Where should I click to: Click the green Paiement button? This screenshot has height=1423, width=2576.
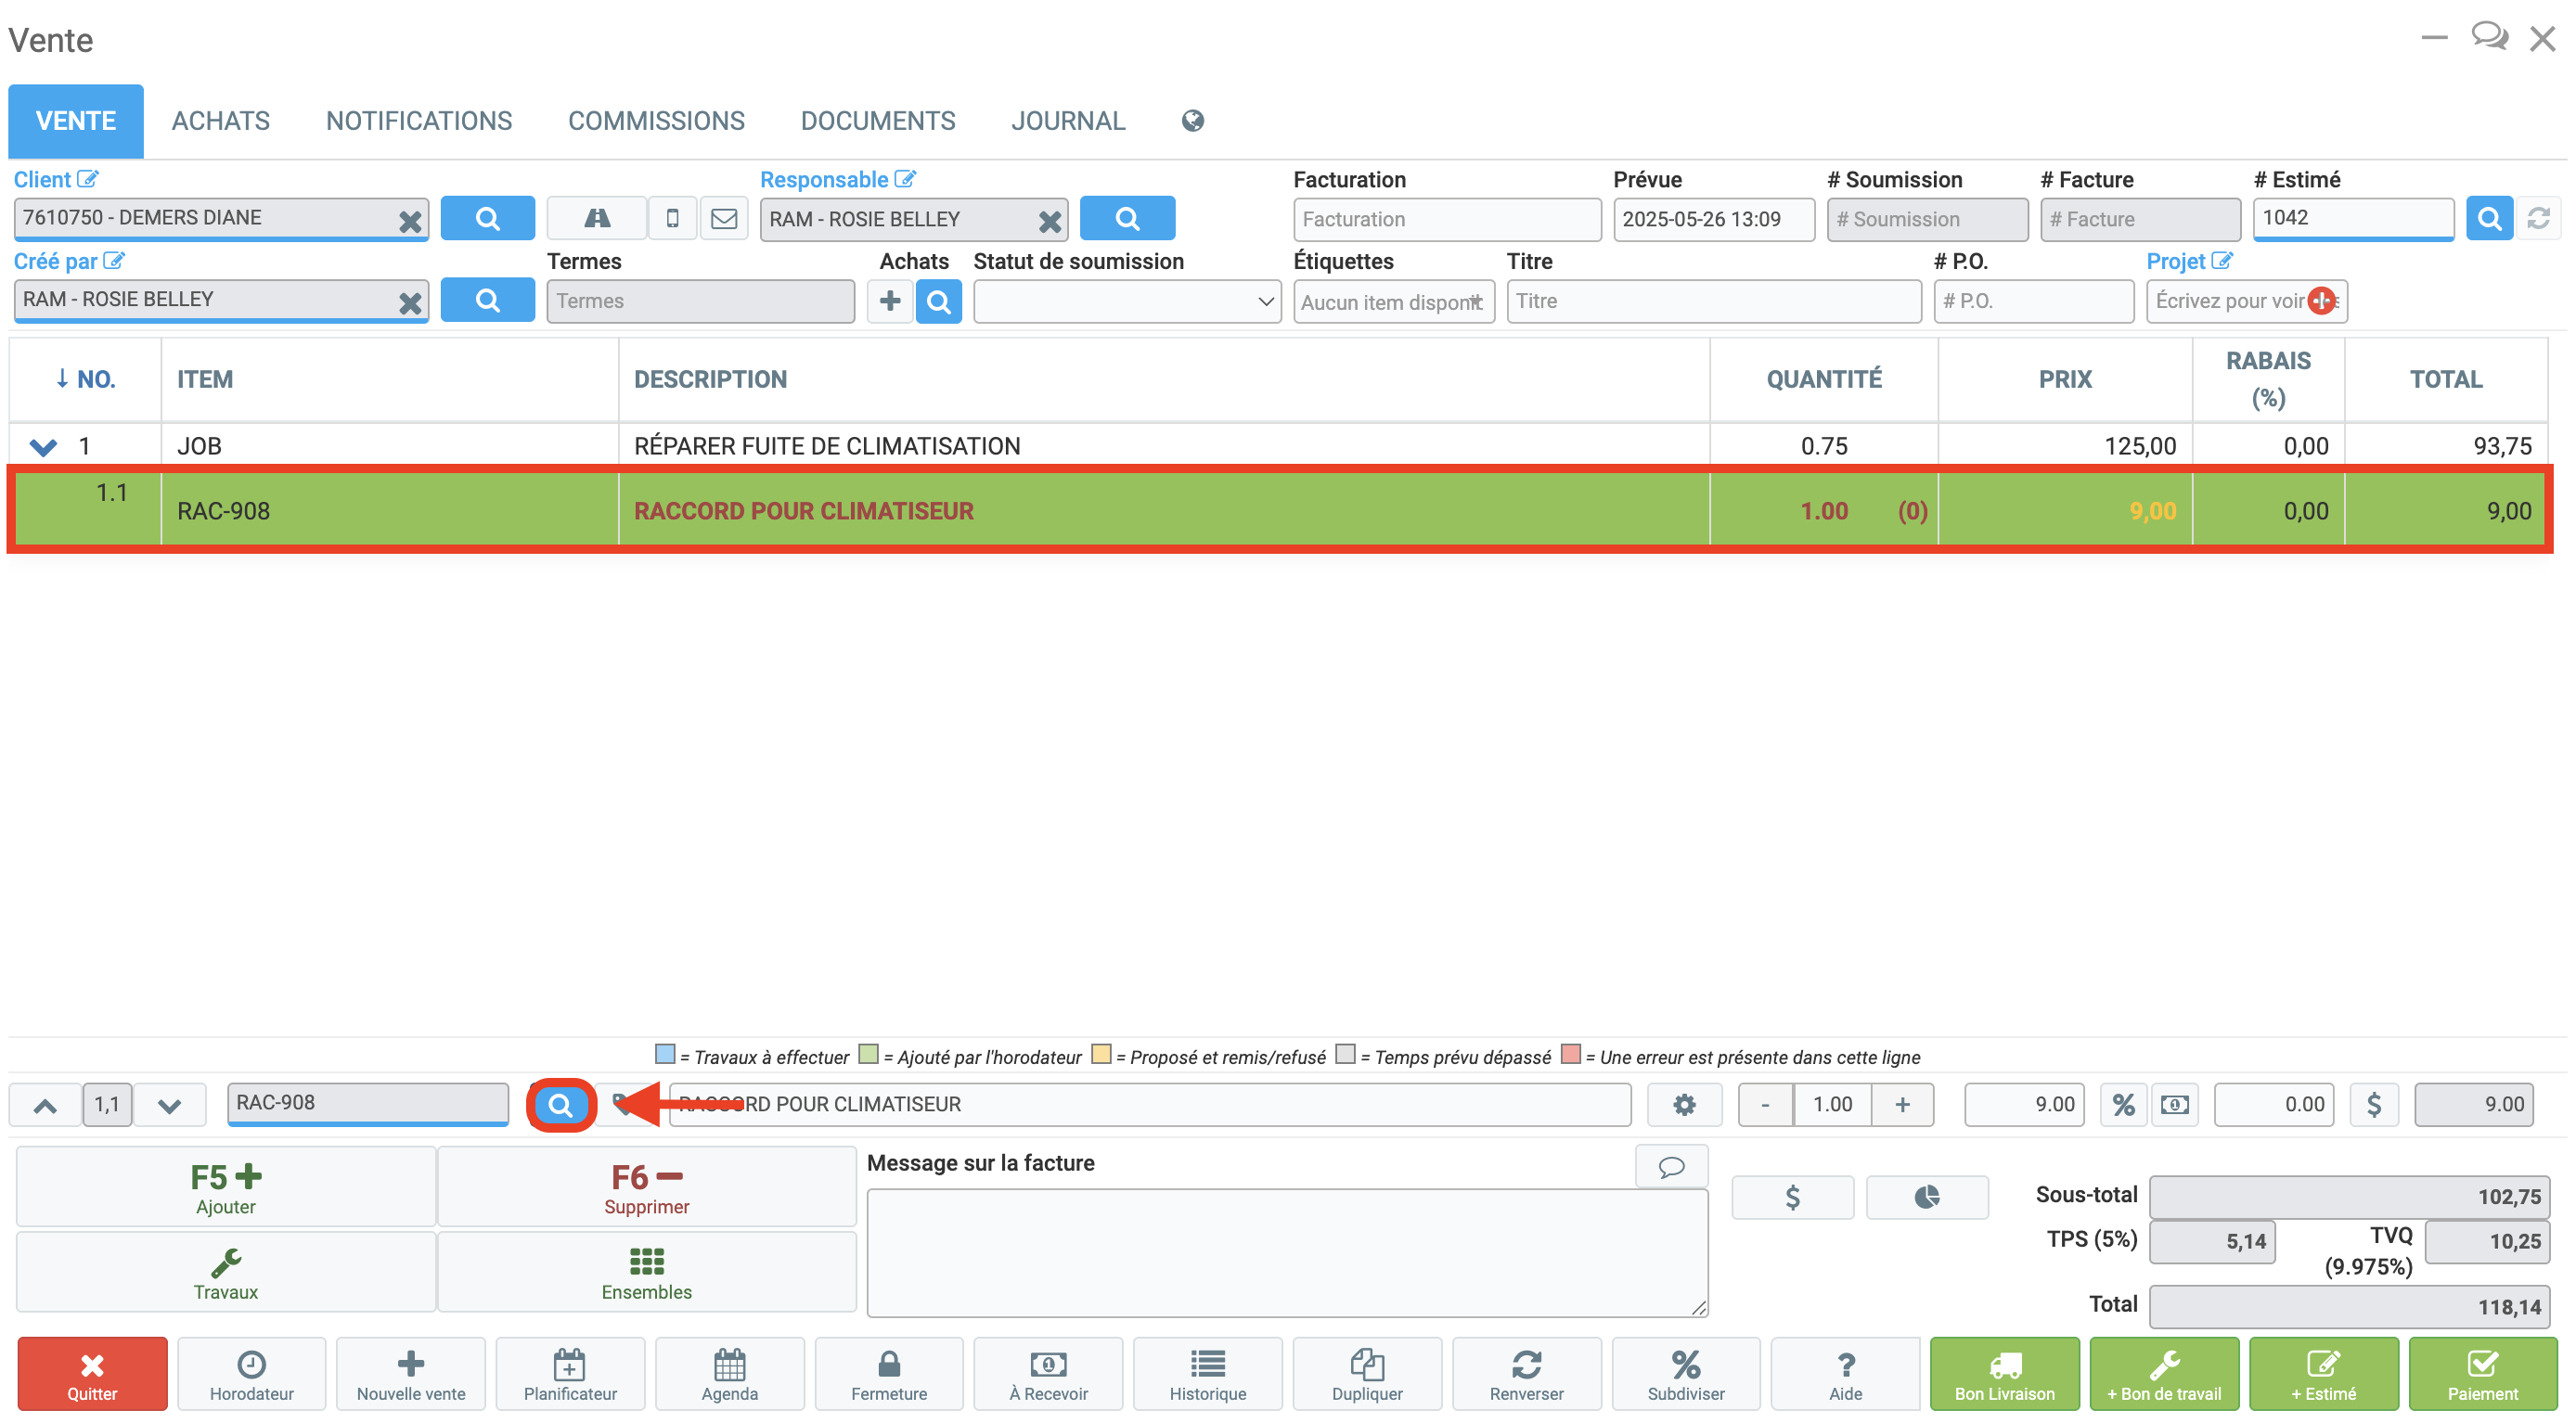coord(2481,1373)
